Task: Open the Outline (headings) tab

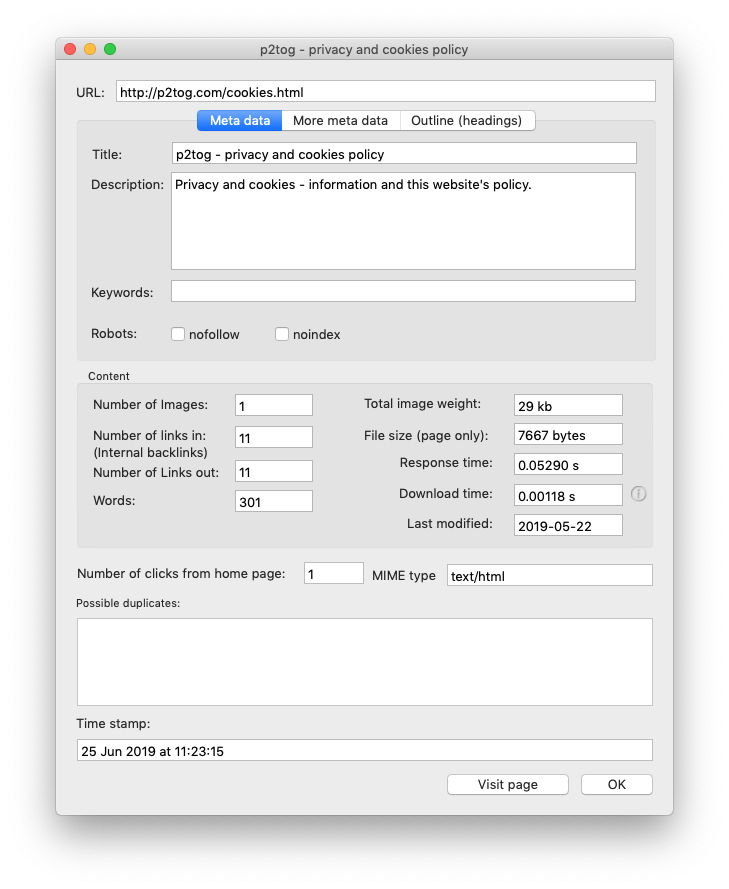Action: (x=466, y=121)
